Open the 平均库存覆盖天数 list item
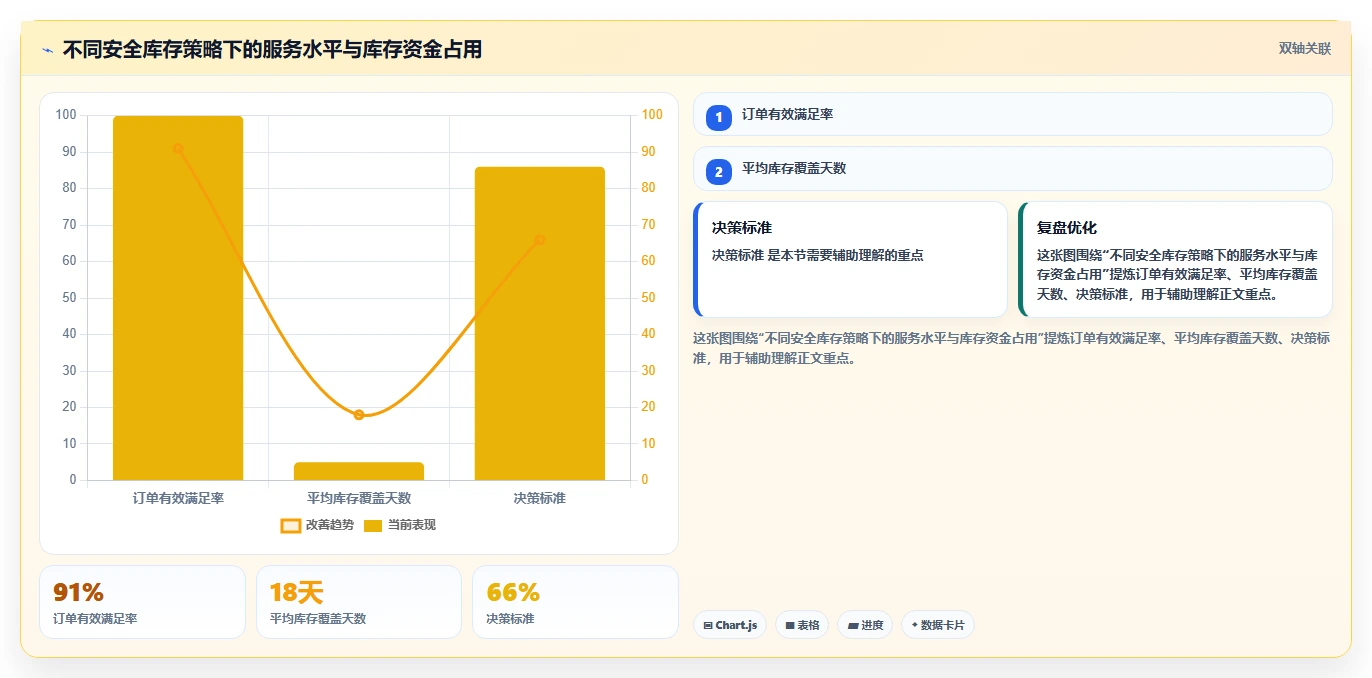Screen dimensions: 1372x678 click(x=1013, y=168)
